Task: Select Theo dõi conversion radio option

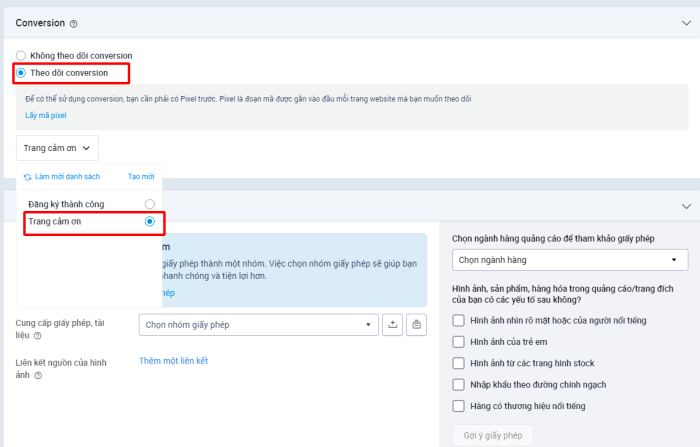Action: tap(21, 73)
